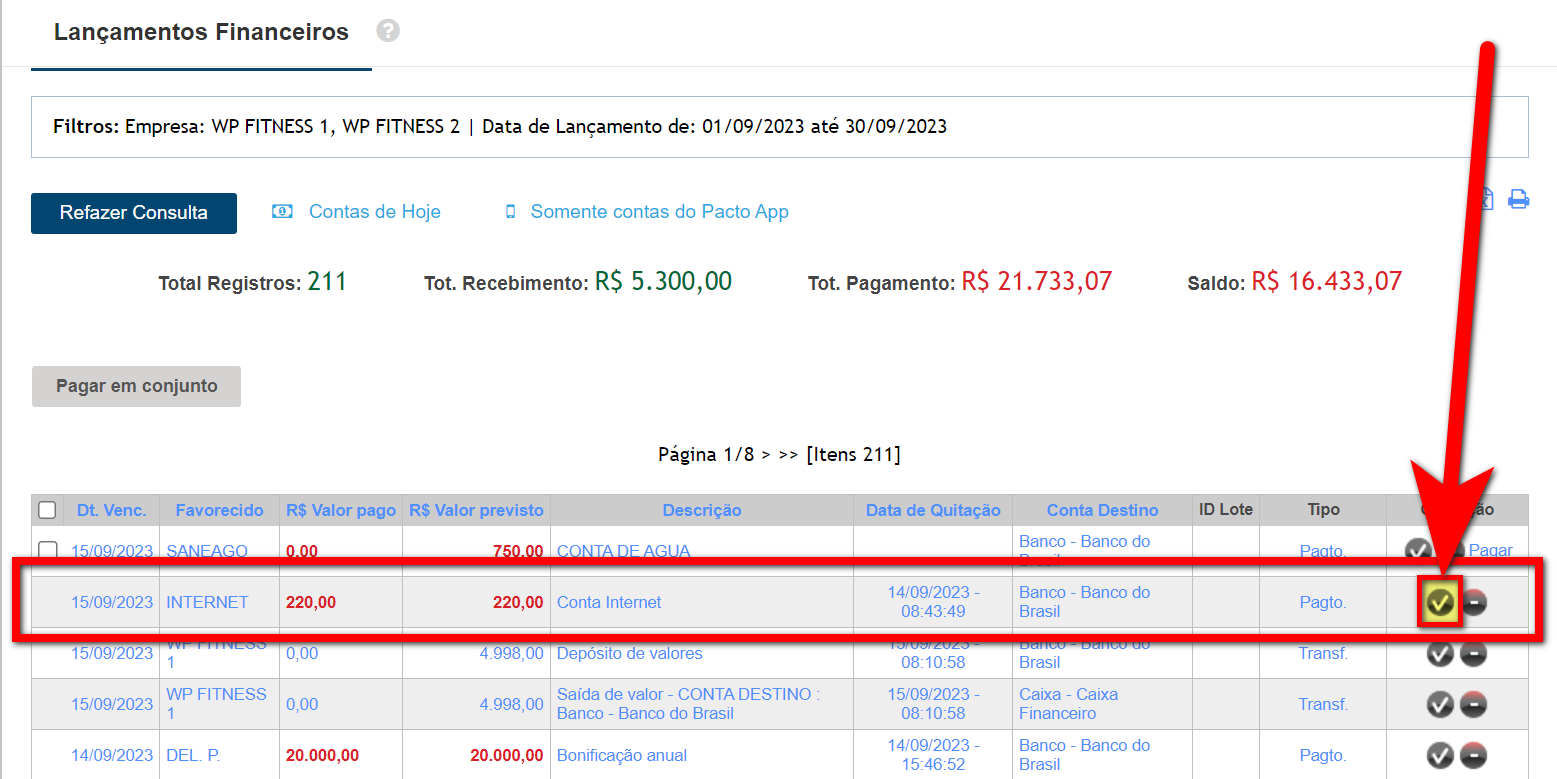Click checkmark icon in Bonificação anual row
Viewport: 1557px width, 779px height.
point(1440,755)
